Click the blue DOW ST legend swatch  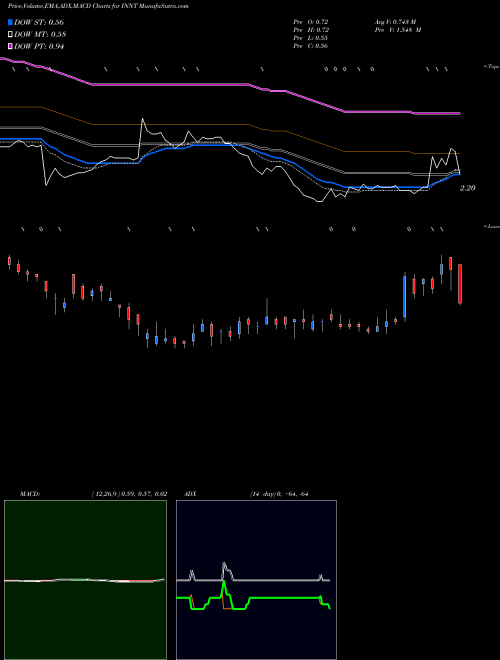pos(10,22)
